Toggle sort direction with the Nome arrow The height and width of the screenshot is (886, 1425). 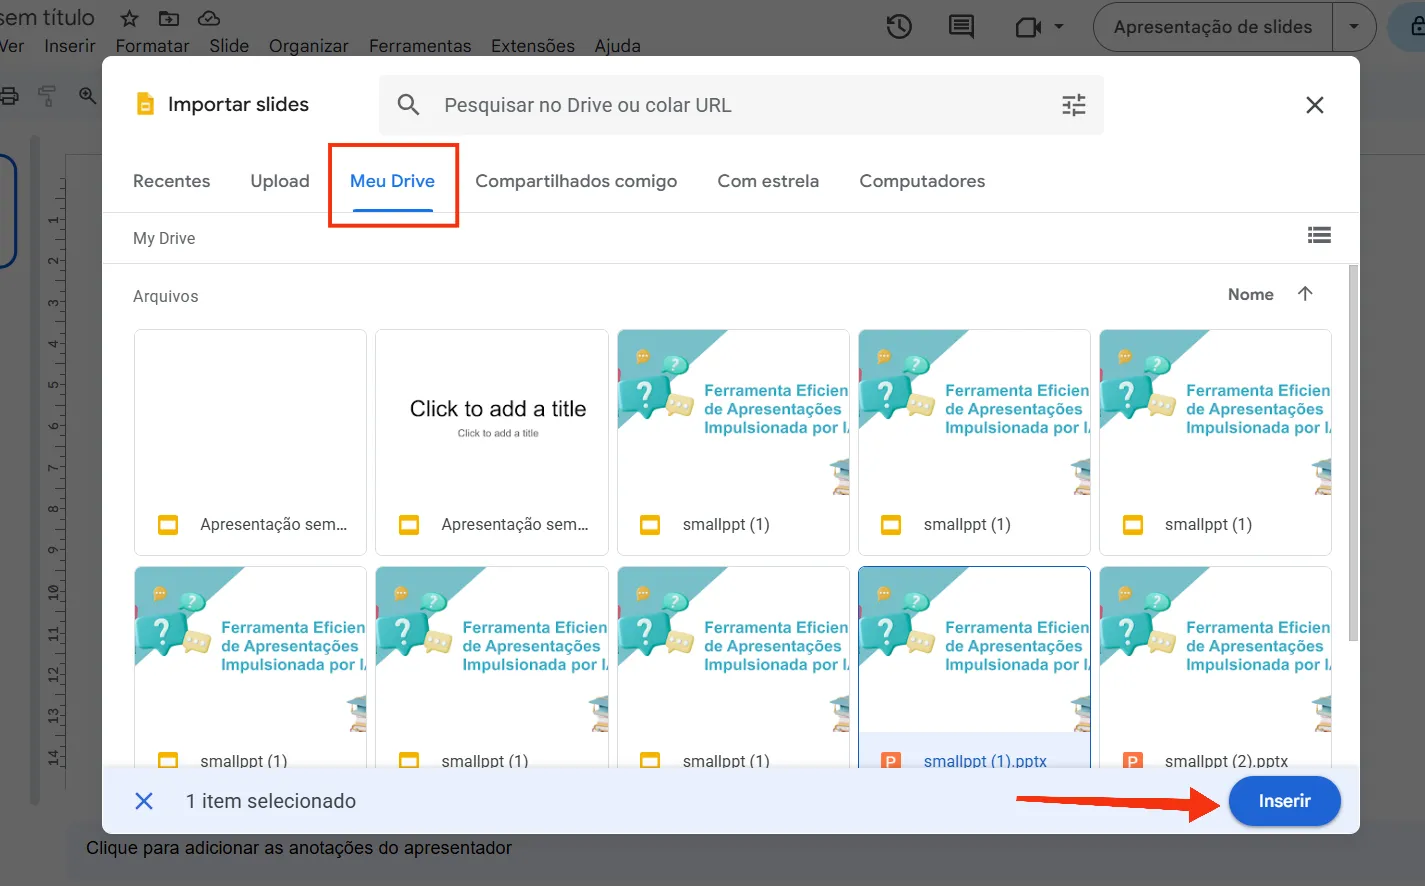click(1305, 293)
